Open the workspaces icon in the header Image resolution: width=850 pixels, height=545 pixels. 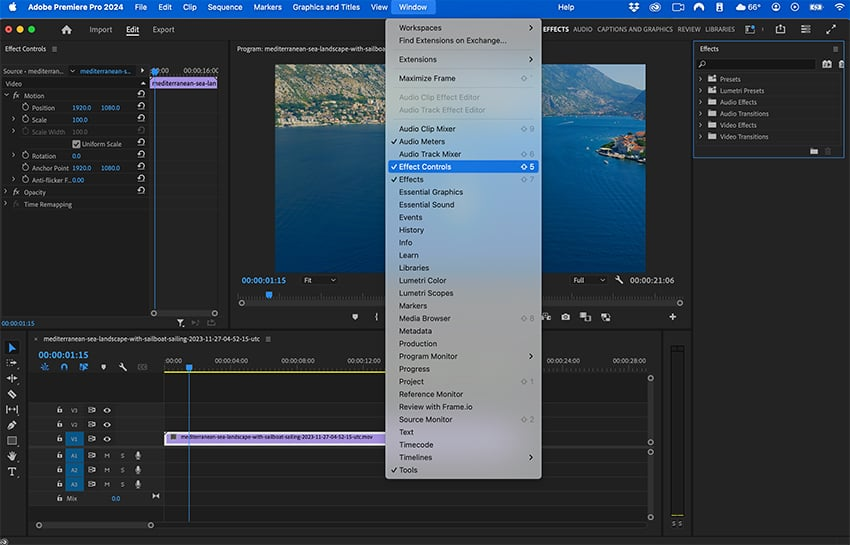point(750,29)
